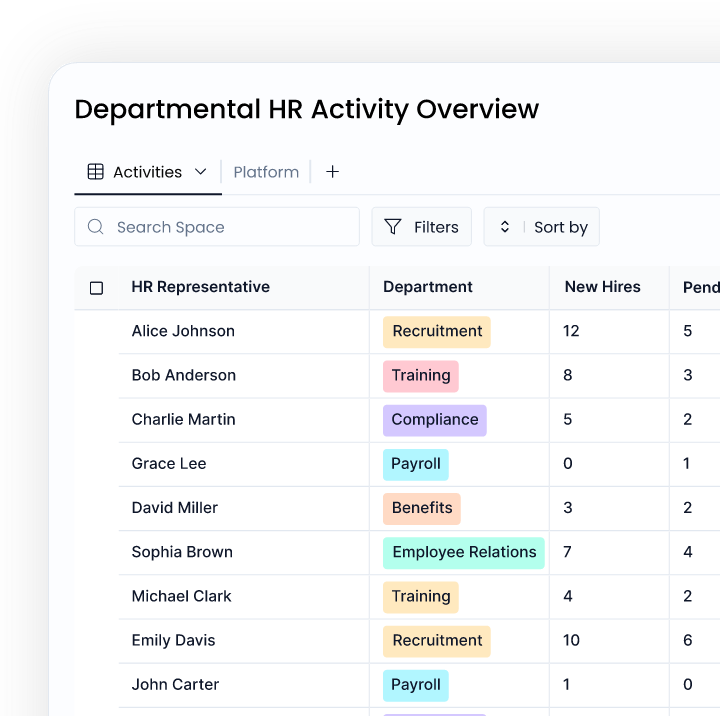Click the sort up-down arrows icon
This screenshot has width=720, height=716.
tap(505, 227)
